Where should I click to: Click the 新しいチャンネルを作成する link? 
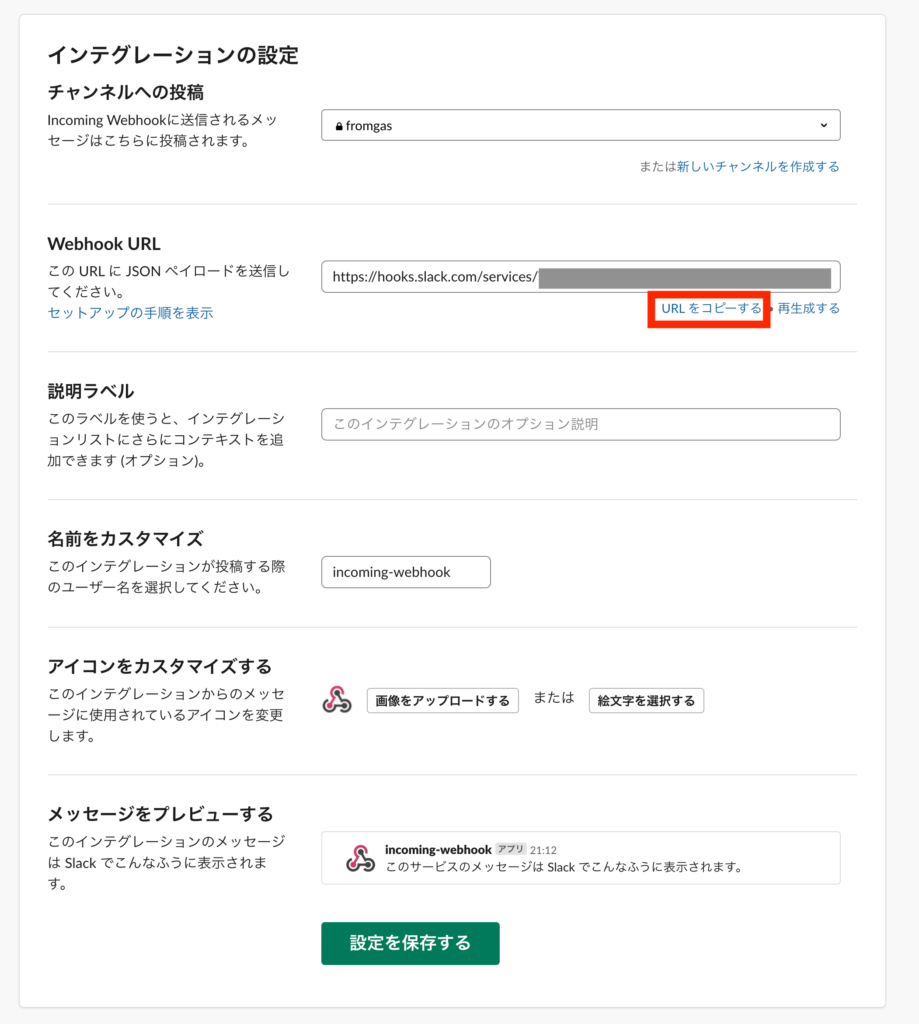[758, 167]
